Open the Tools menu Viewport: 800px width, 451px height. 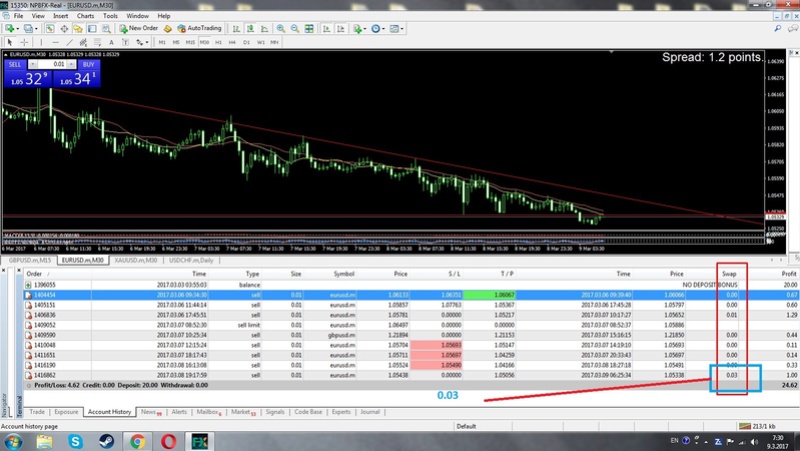click(x=110, y=16)
